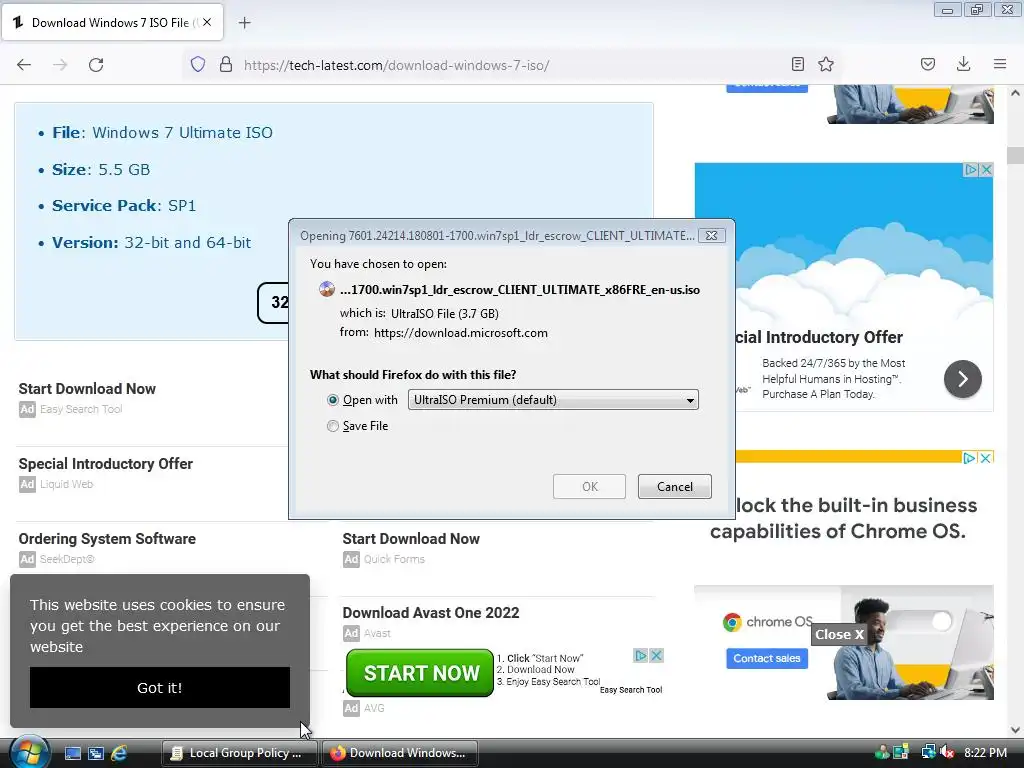Click the Windows 7 Ultimate ISO file text
The height and width of the screenshot is (768, 1024).
(182, 133)
